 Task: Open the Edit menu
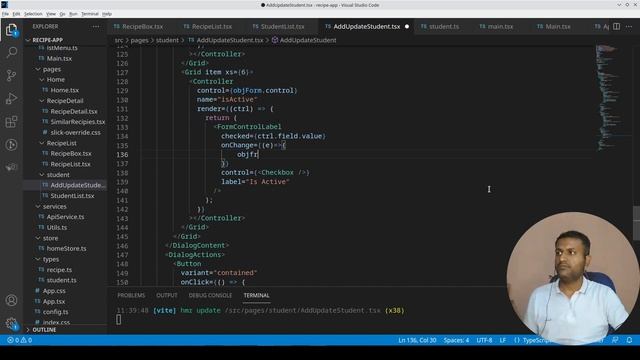pyautogui.click(x=16, y=14)
